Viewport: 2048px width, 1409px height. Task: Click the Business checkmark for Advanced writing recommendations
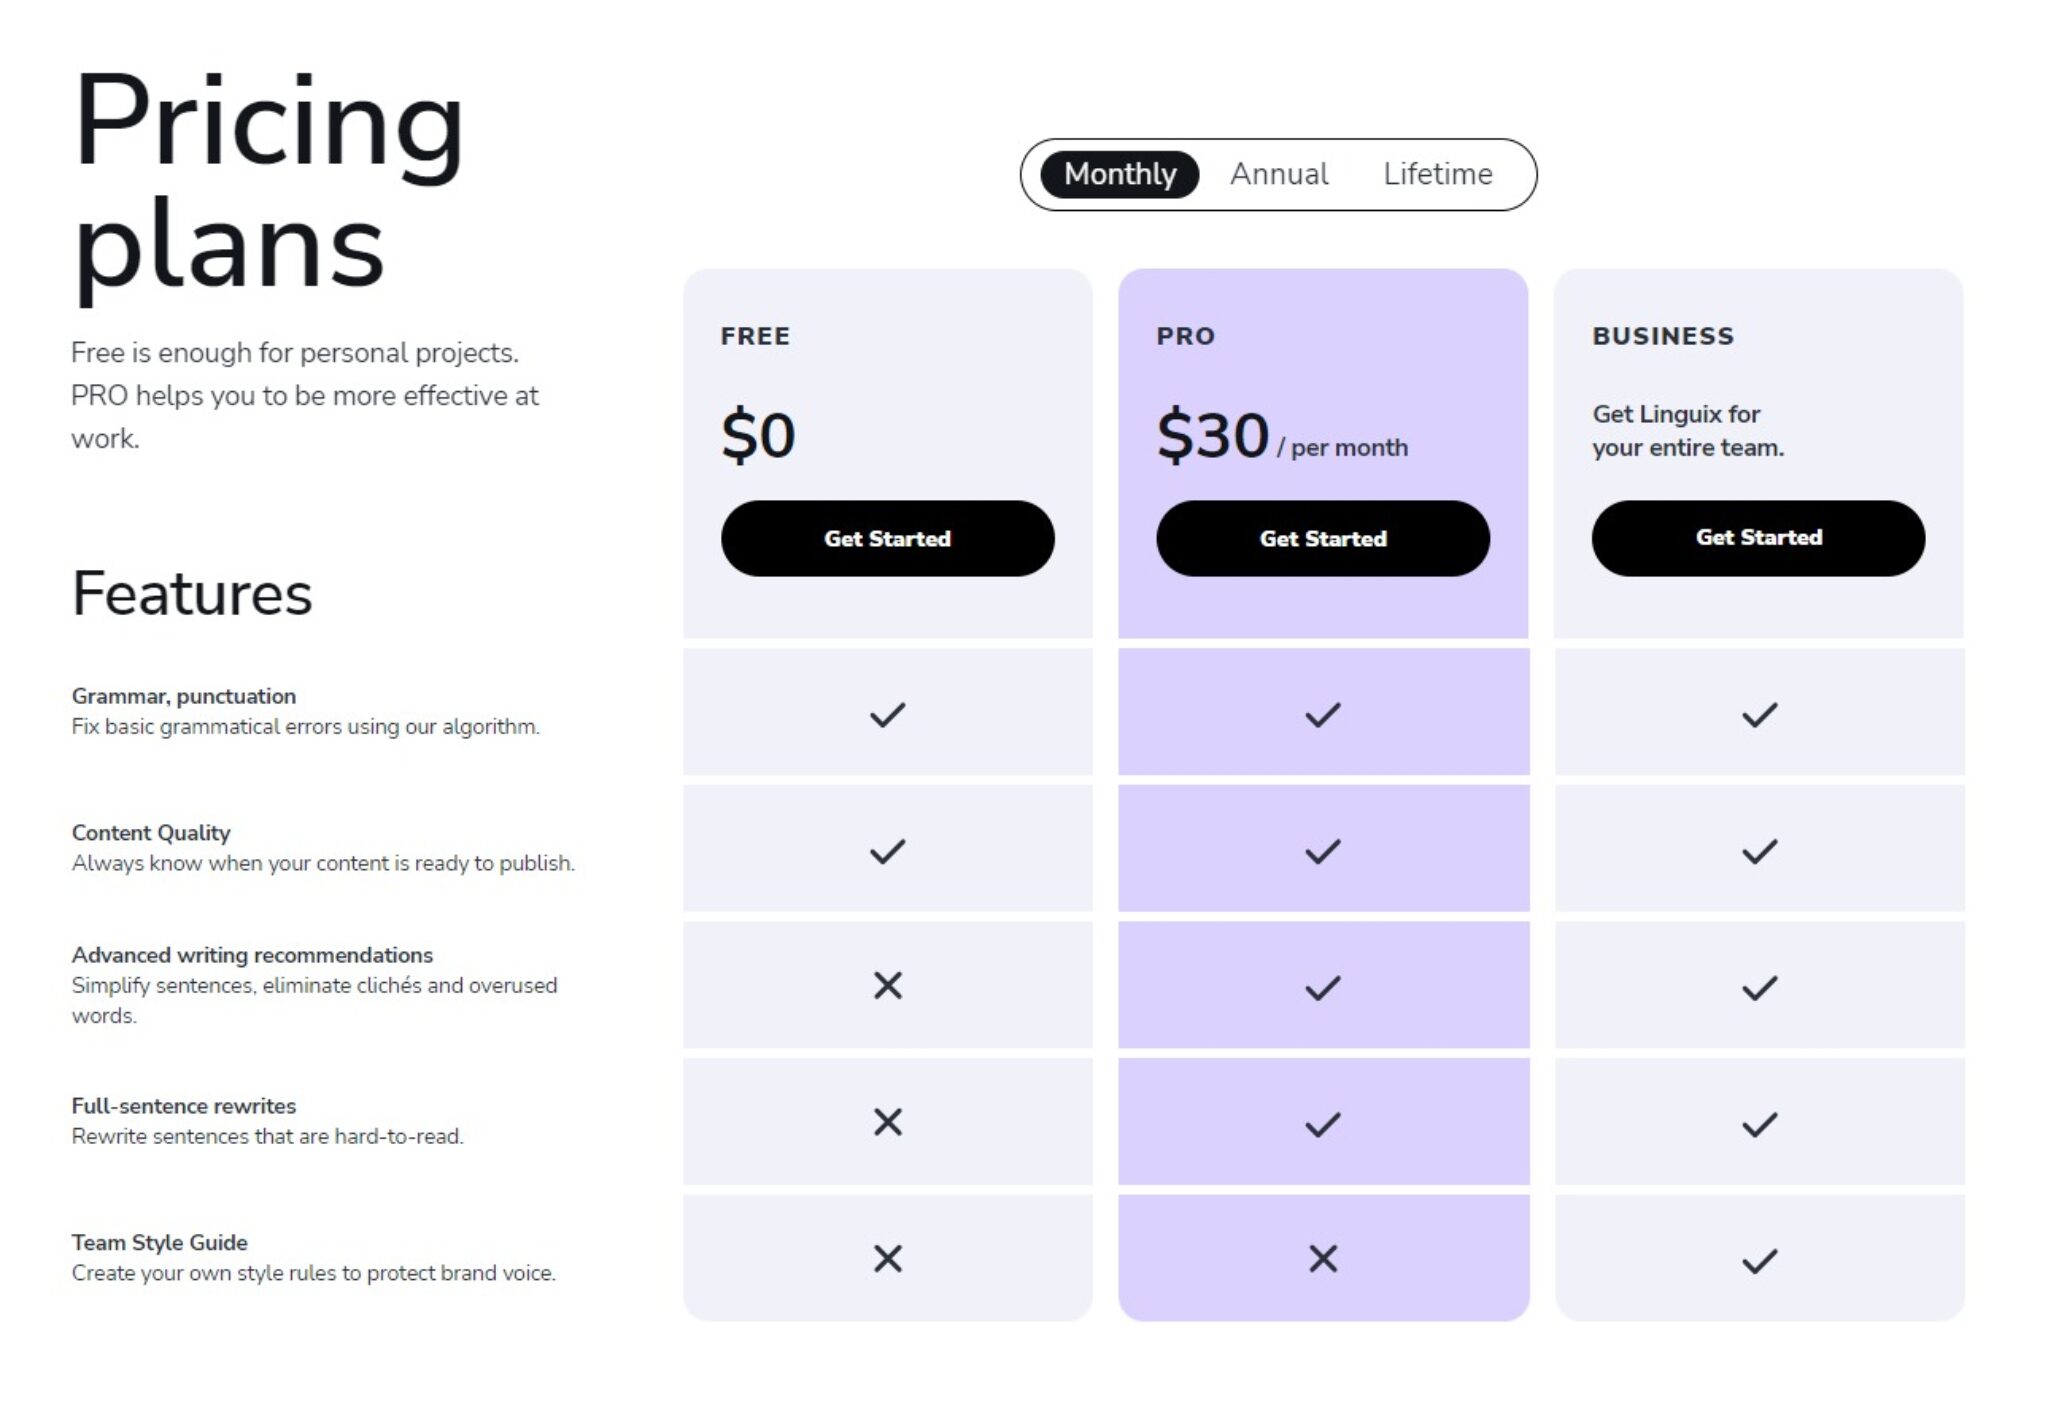1759,988
